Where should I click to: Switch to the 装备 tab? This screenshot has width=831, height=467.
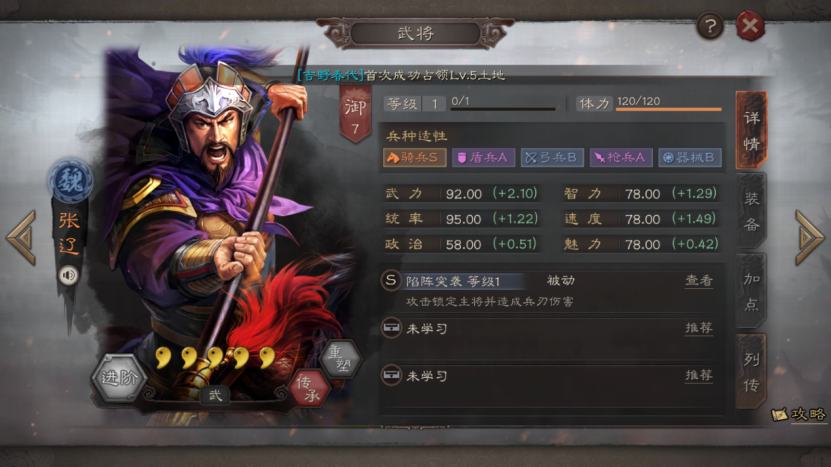752,212
